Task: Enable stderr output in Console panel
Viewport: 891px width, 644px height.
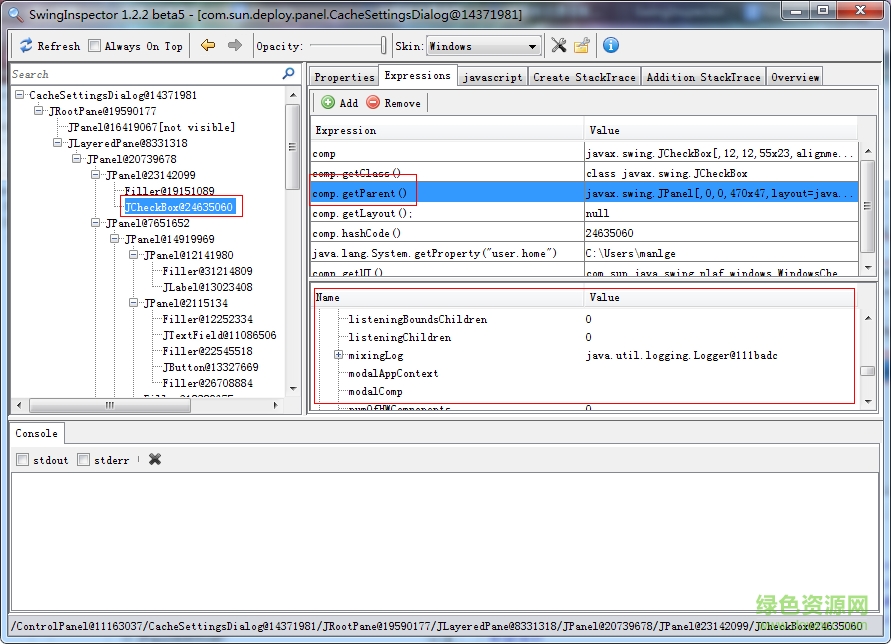Action: [x=81, y=459]
